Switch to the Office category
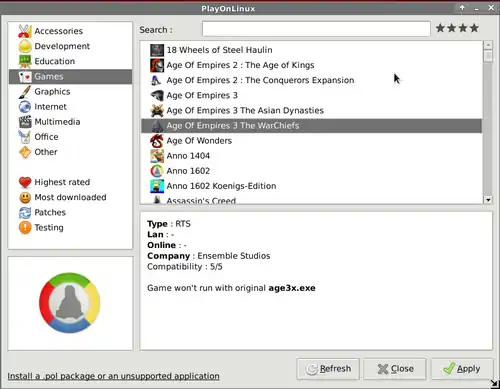This screenshot has height=389, width=500. (x=46, y=137)
